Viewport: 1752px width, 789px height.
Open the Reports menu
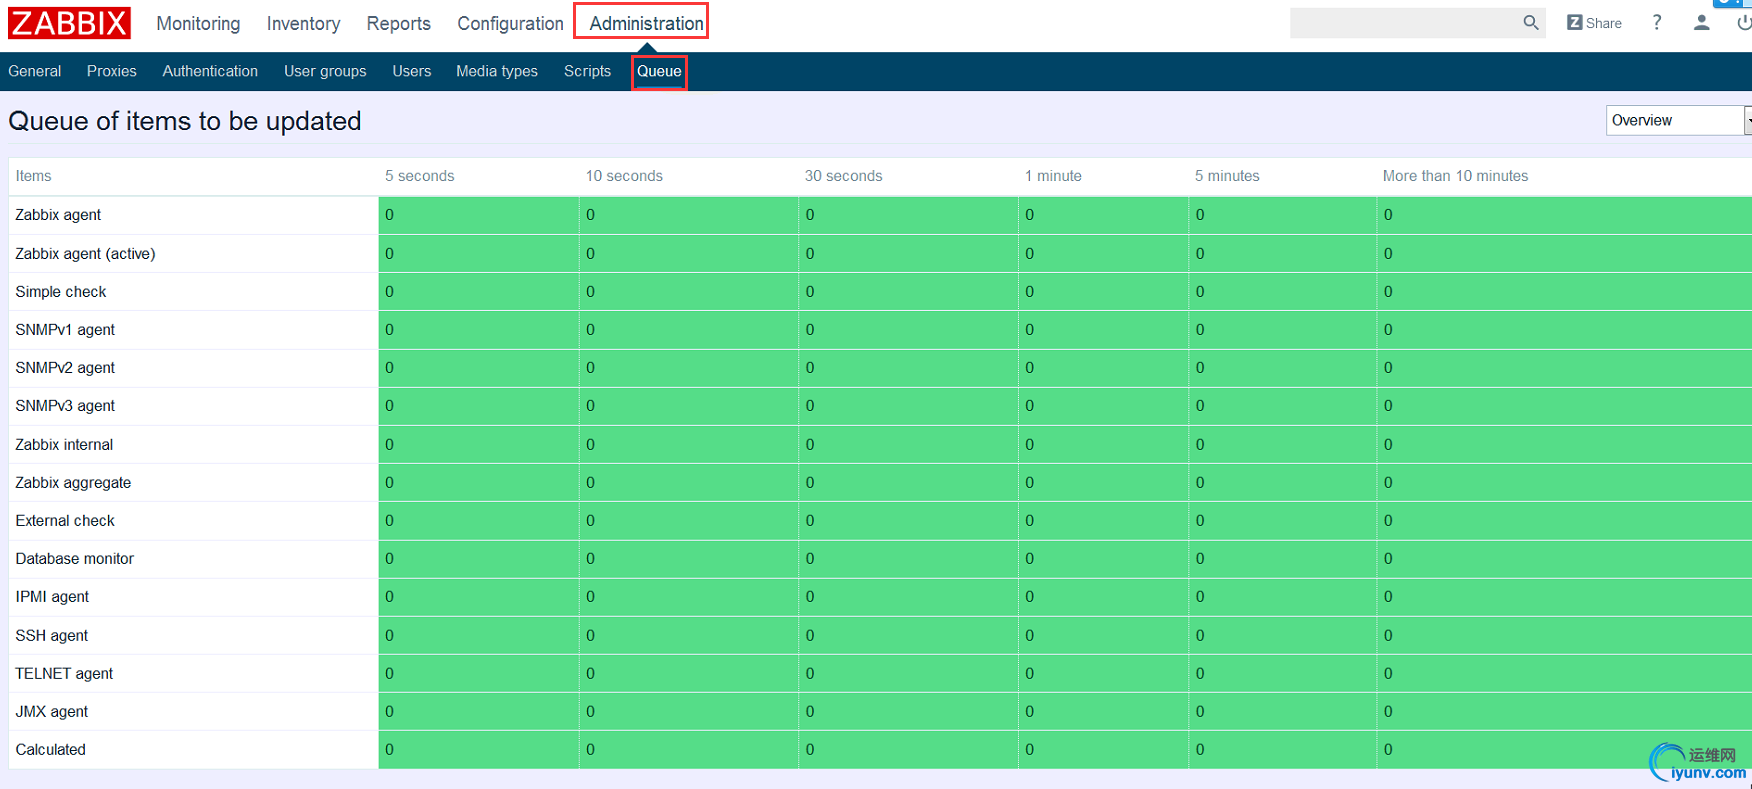(398, 23)
